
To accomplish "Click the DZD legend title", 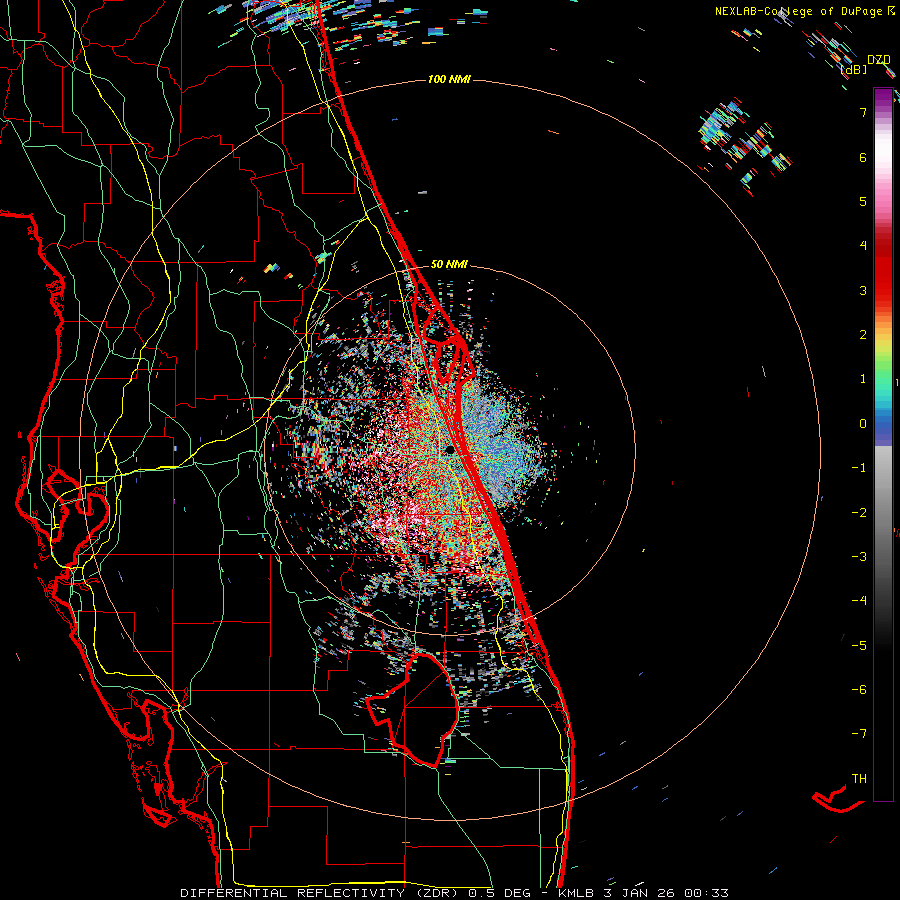I will click(x=879, y=60).
